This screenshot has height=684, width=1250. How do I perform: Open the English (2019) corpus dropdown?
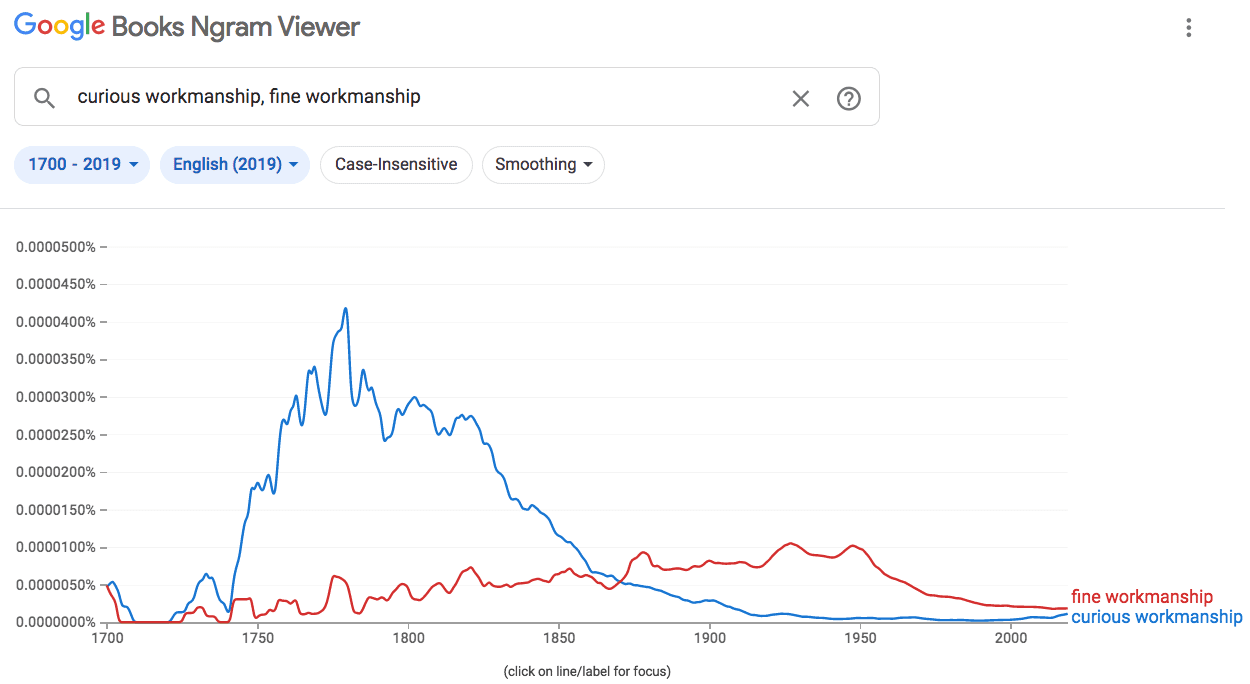coord(235,165)
